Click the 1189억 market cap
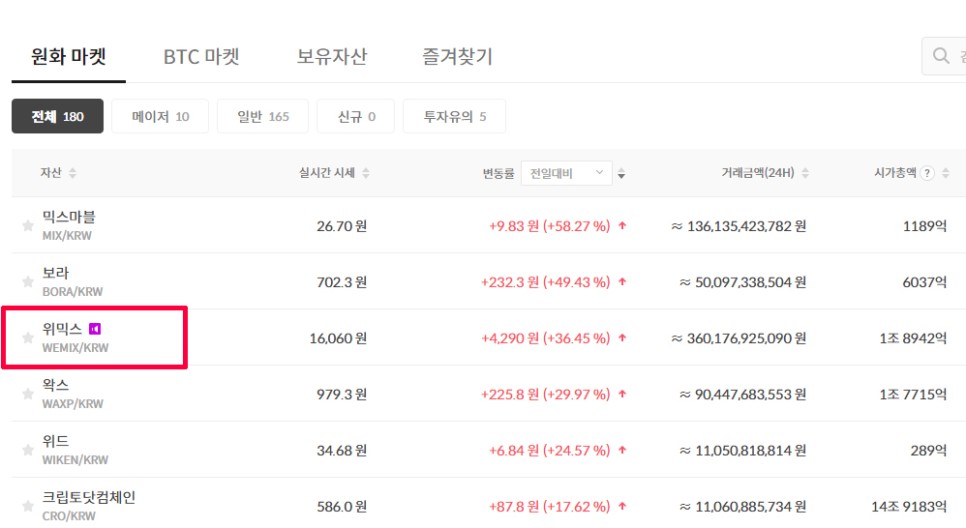This screenshot has height=528, width=966. pos(925,226)
